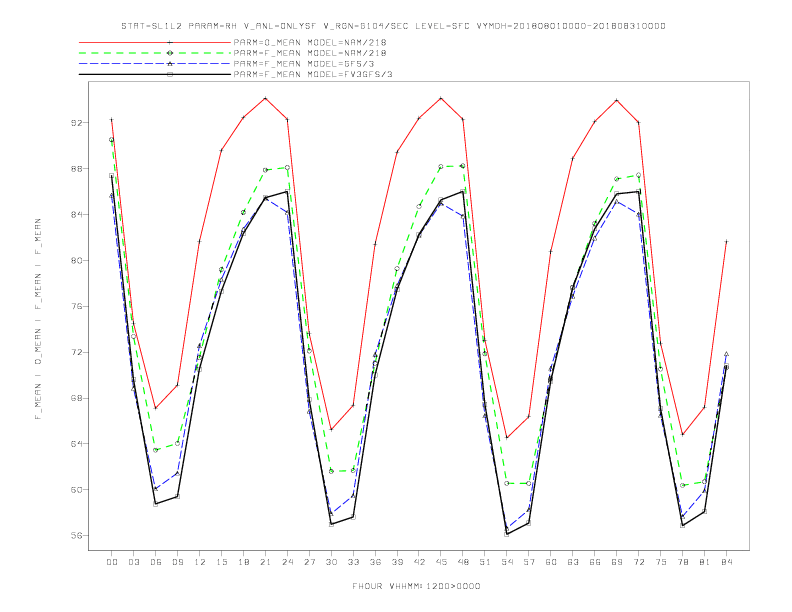Click y-axis tick label 88
This screenshot has width=792, height=612.
coord(75,169)
